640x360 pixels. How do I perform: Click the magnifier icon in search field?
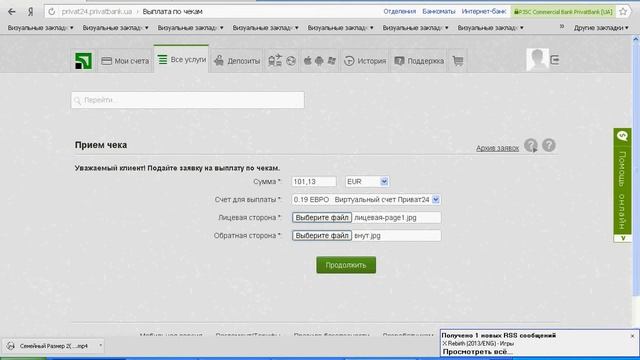tap(78, 100)
